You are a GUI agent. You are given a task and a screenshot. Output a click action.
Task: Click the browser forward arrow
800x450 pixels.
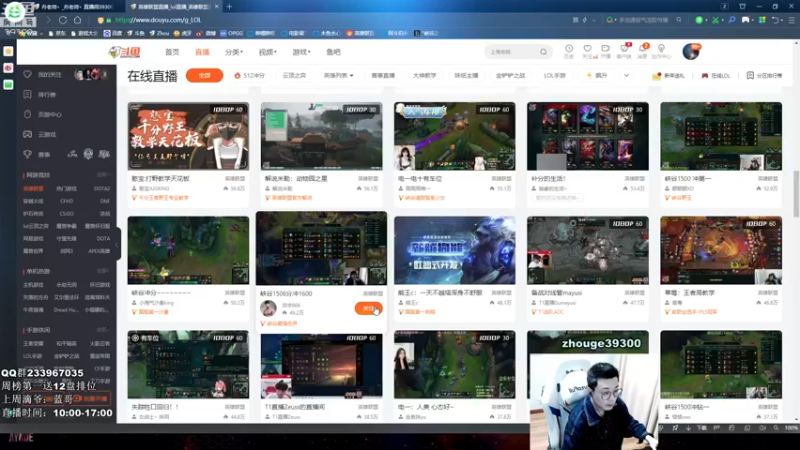click(x=48, y=20)
